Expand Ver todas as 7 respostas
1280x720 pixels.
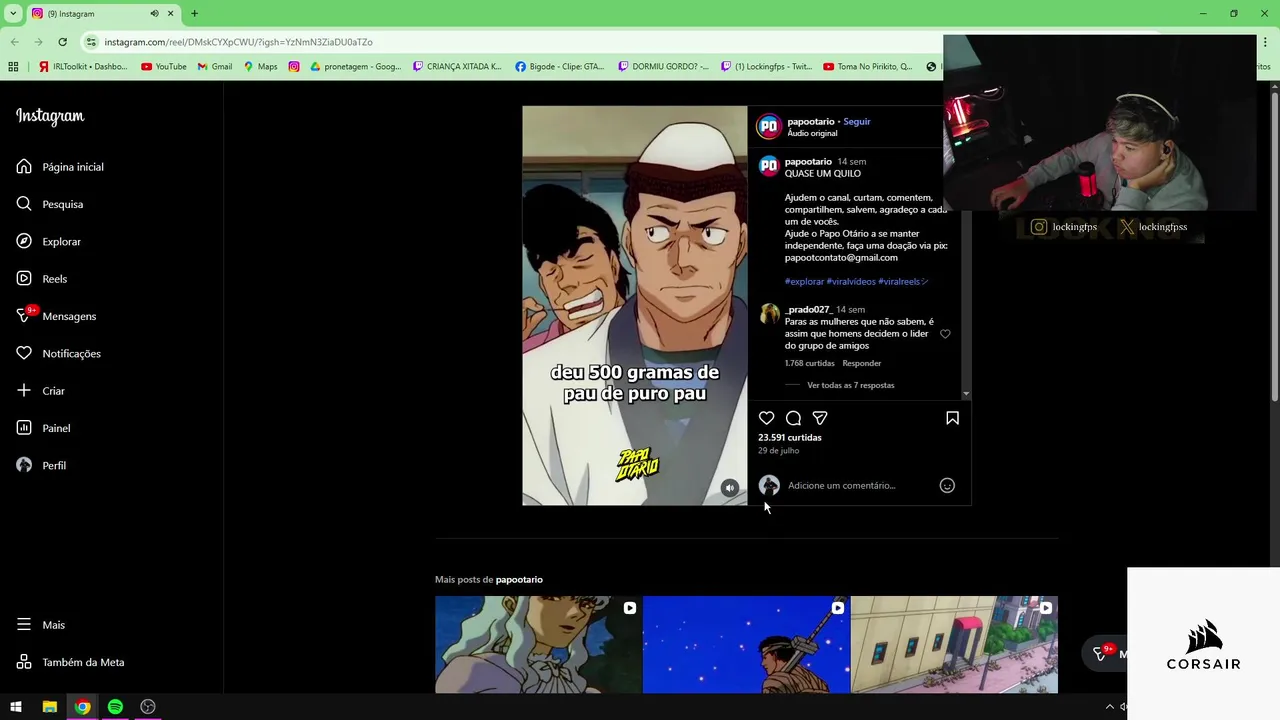(850, 386)
